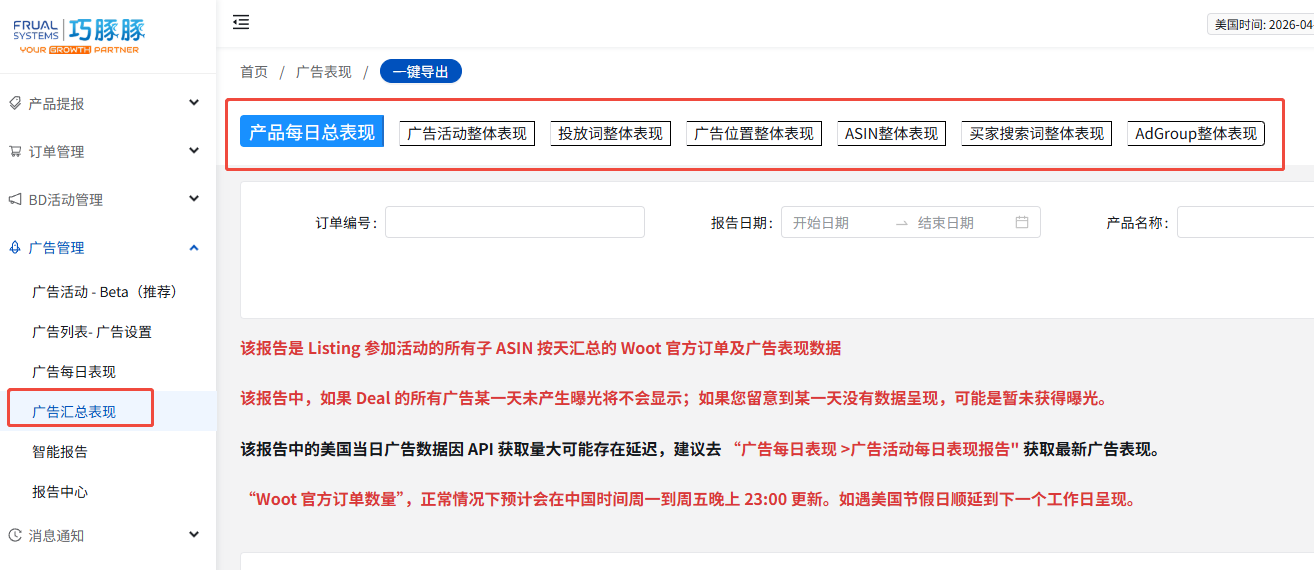Screen dimensions: 1314x570
Task: Expand the 订单管理 menu chevron
Action: 194,151
